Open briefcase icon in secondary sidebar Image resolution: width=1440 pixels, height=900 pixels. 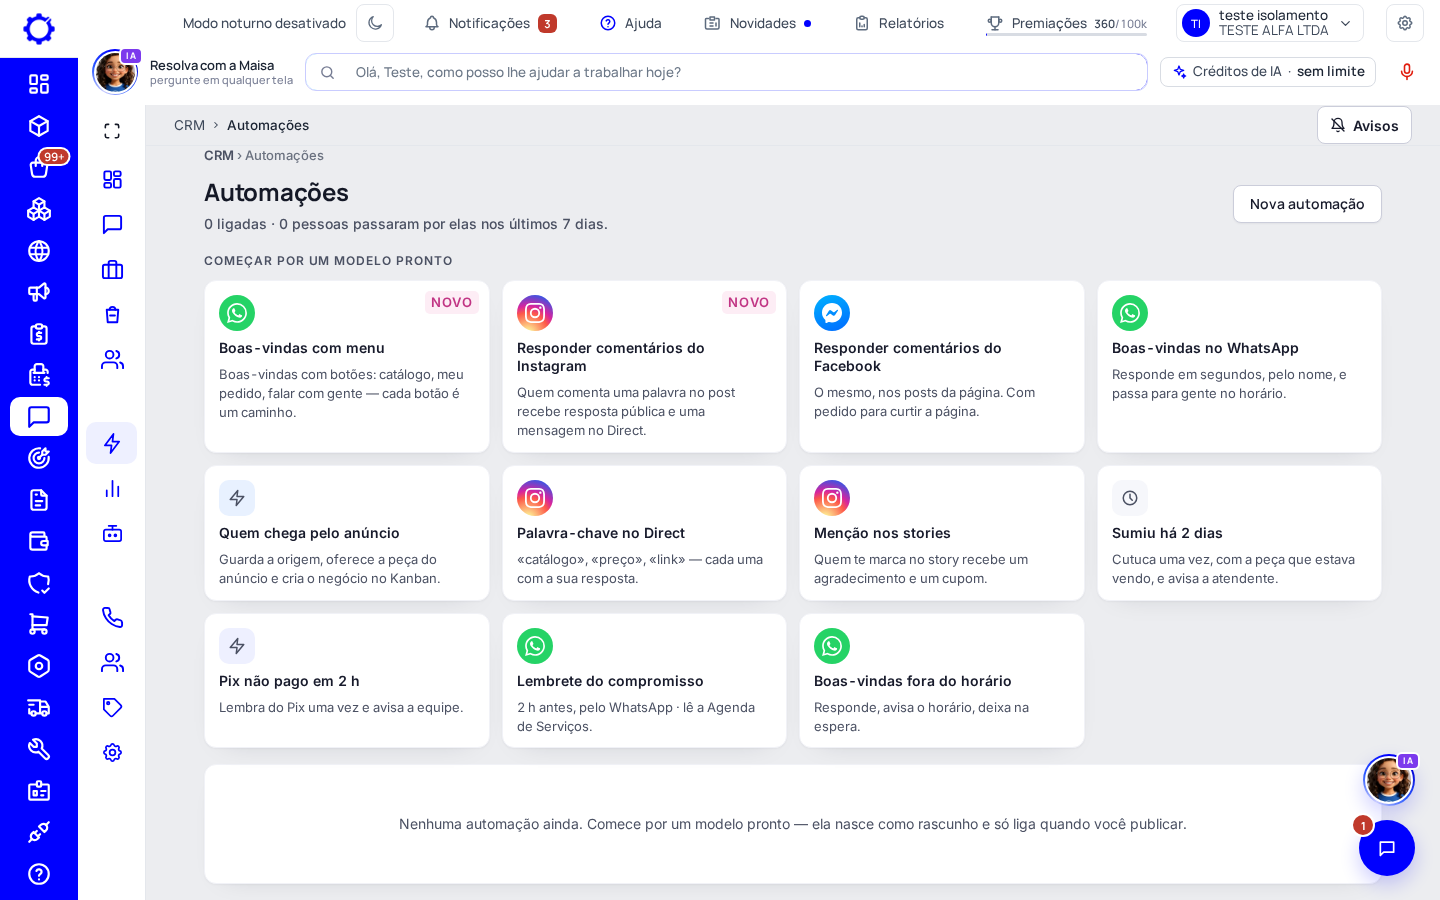[x=112, y=269]
